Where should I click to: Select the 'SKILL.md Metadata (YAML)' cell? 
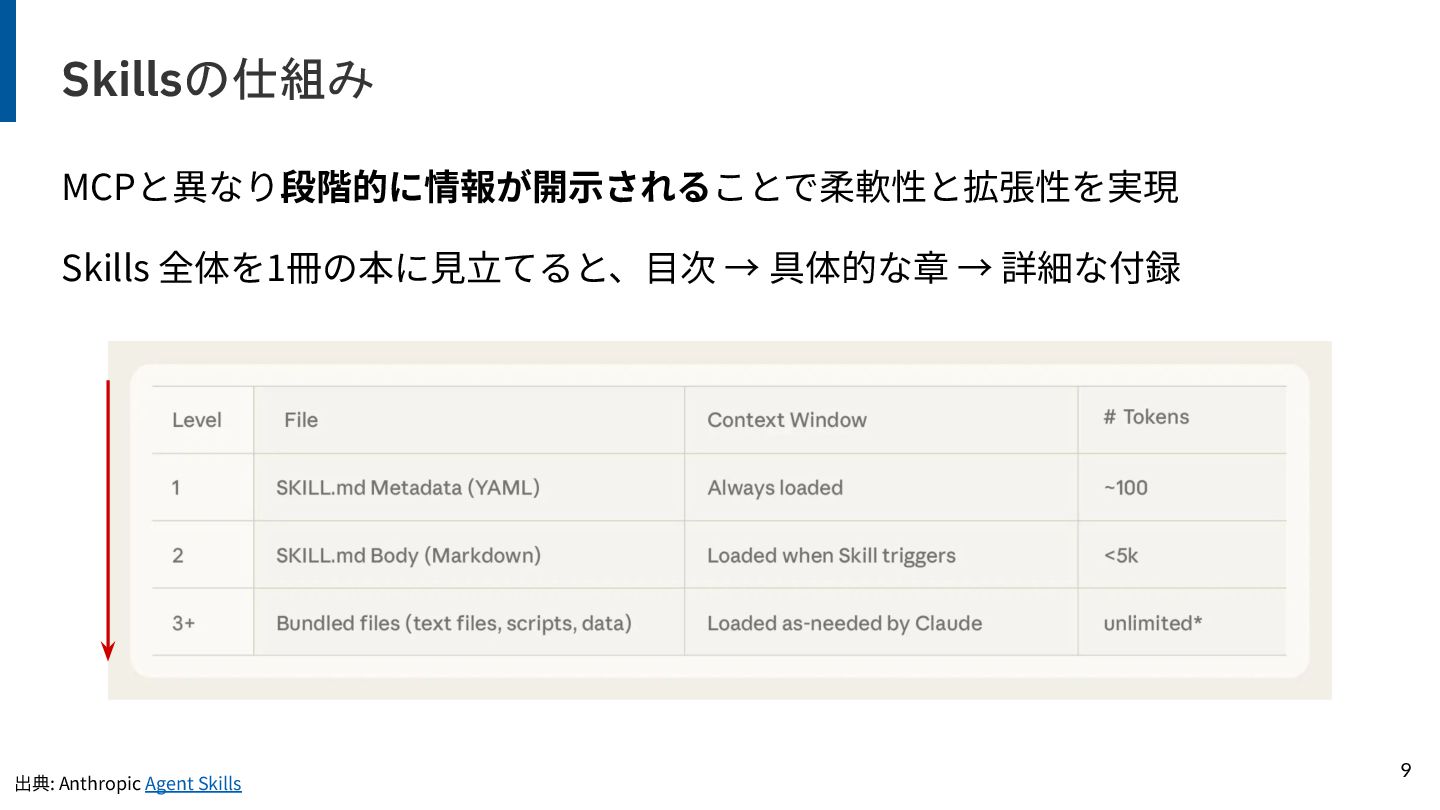408,488
